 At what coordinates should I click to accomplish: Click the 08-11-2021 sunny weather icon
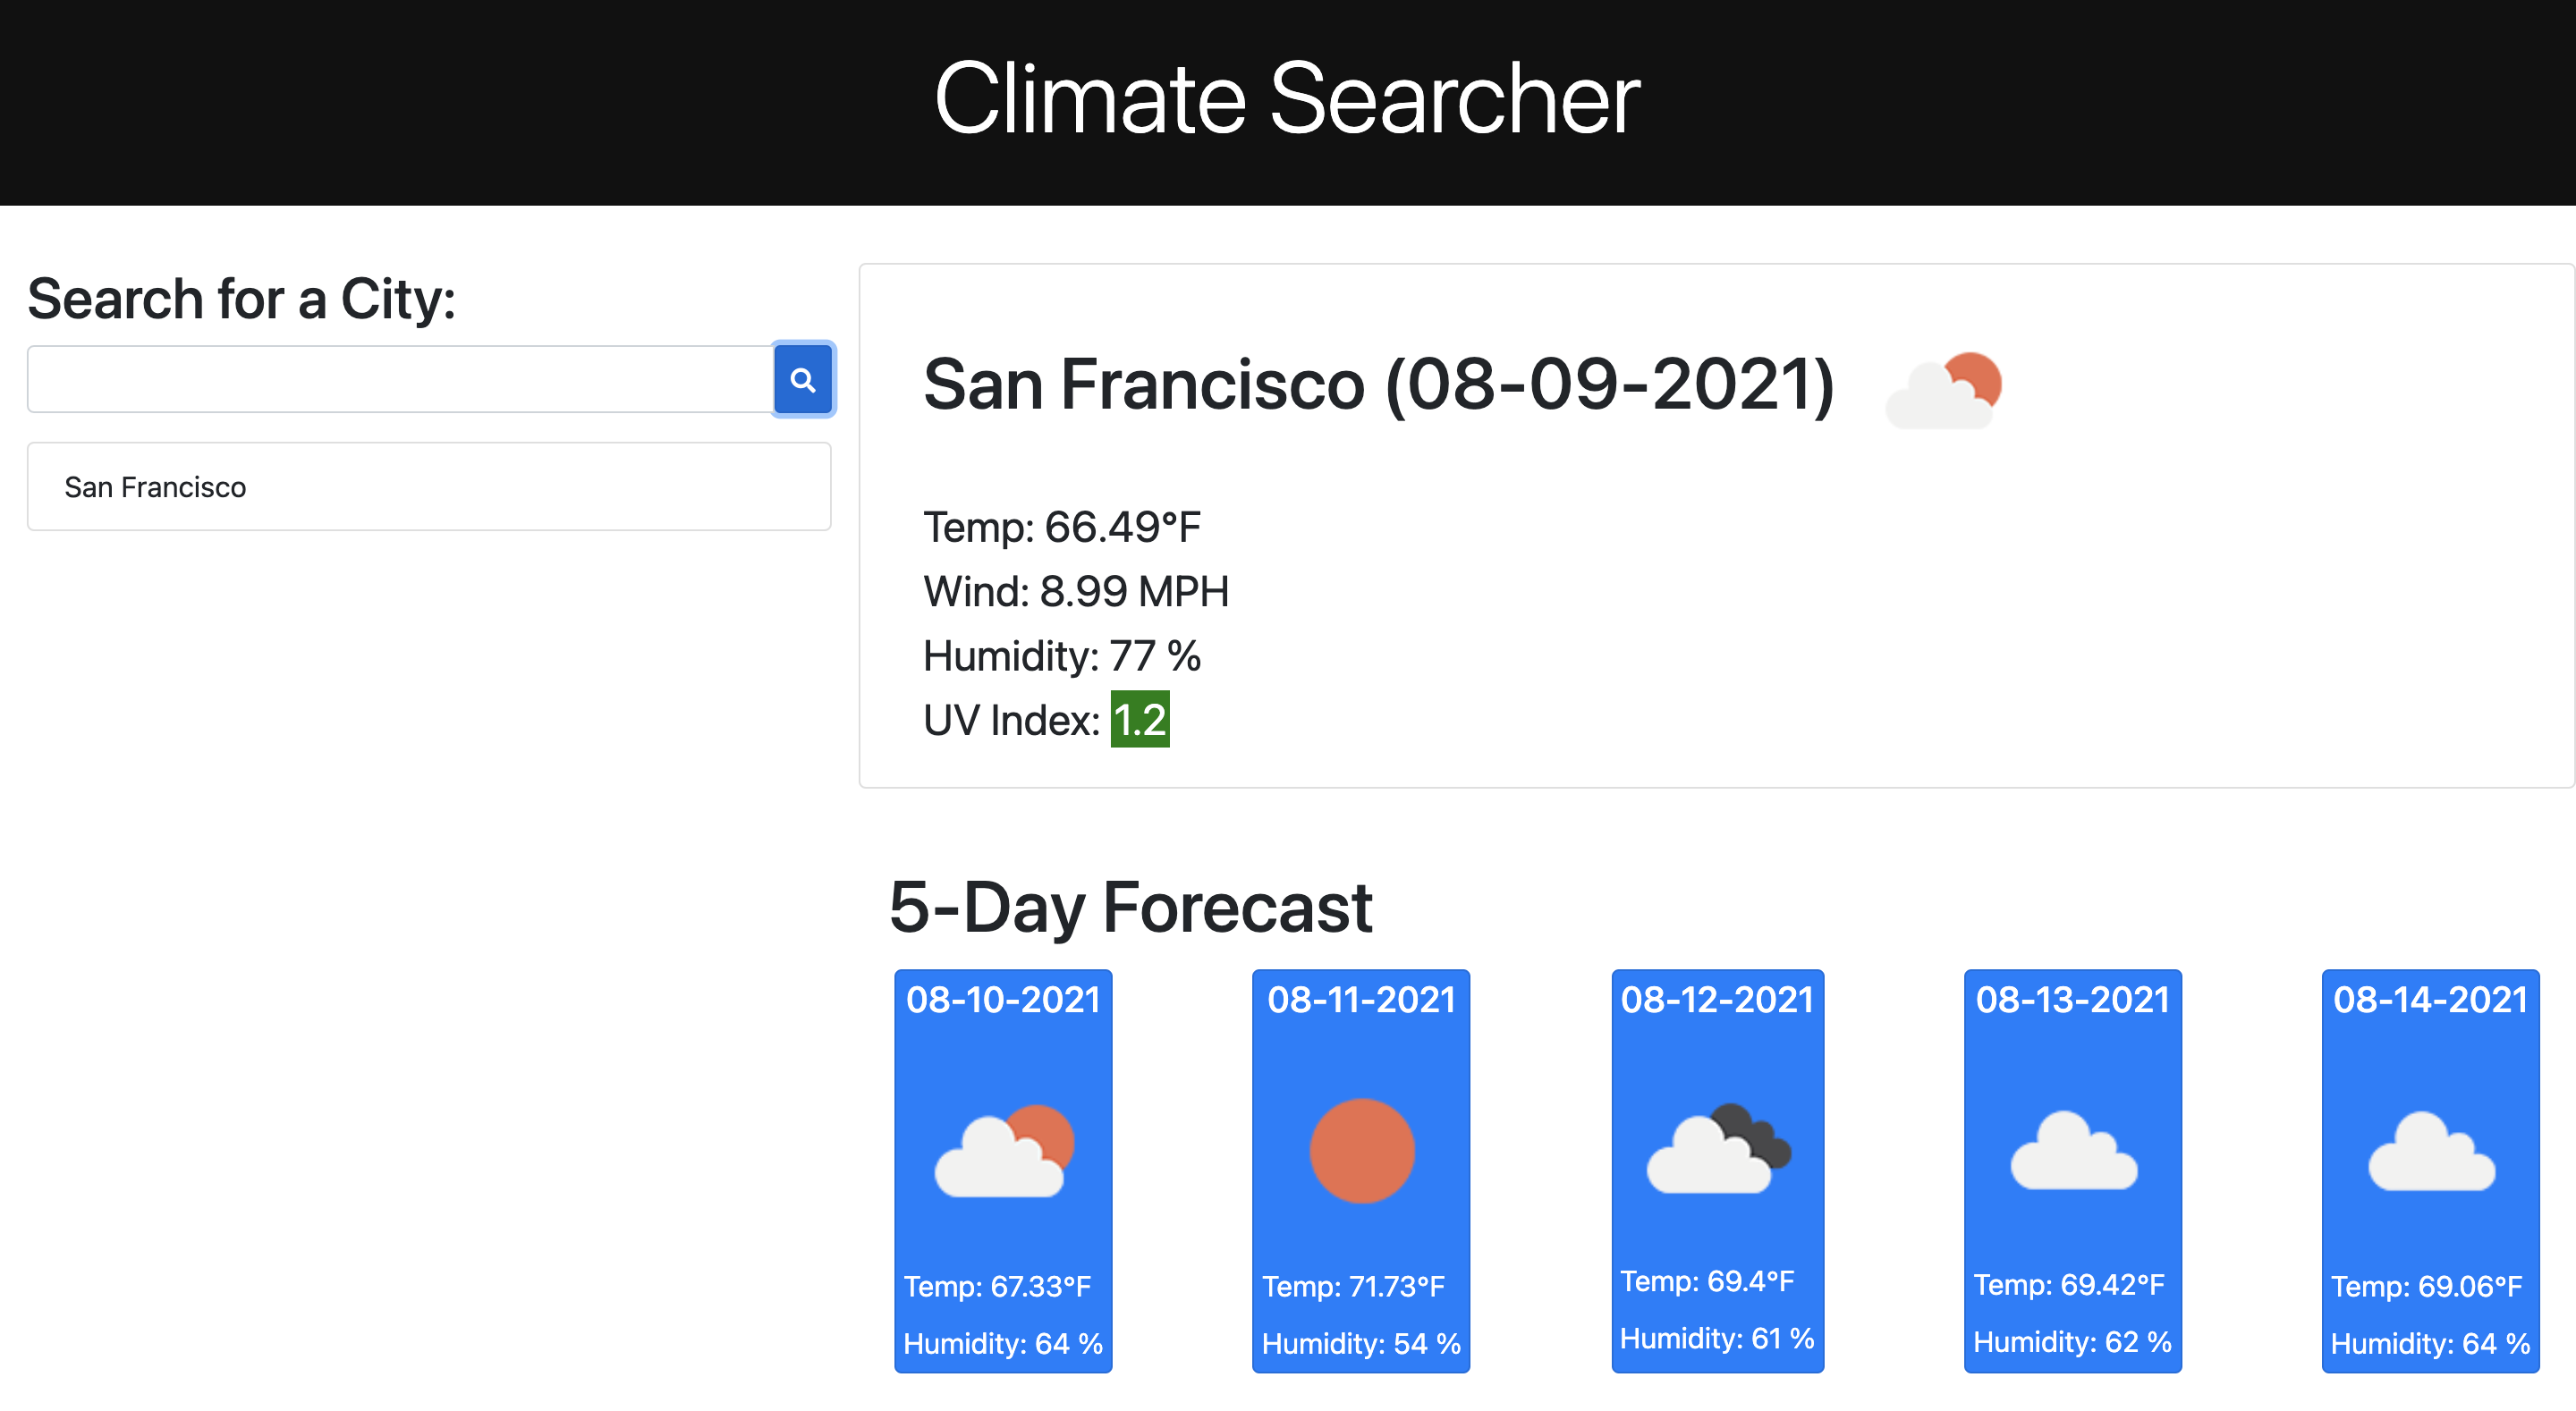tap(1361, 1151)
